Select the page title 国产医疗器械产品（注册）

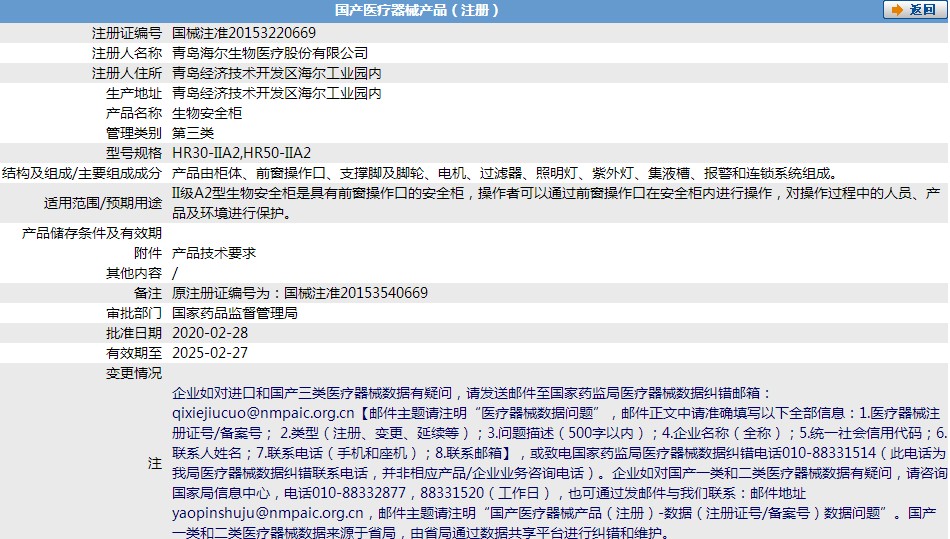[x=417, y=10]
